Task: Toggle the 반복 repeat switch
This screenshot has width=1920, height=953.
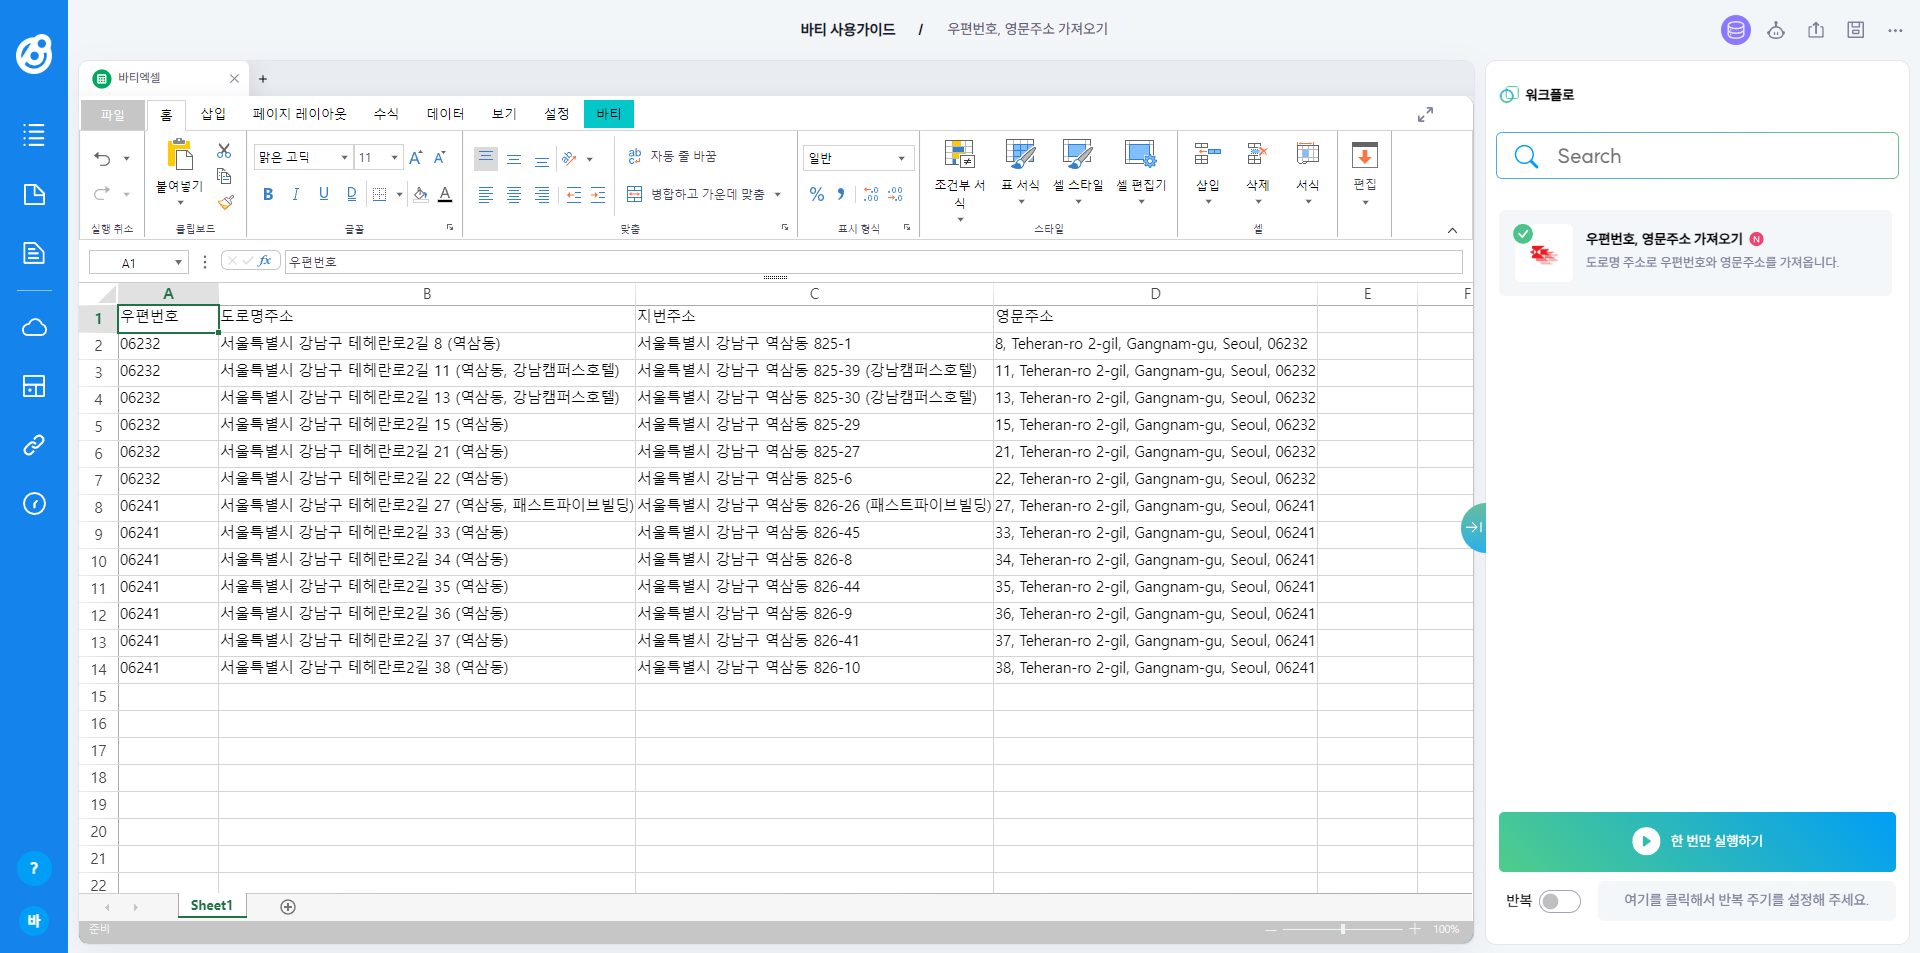Action: pos(1559,901)
